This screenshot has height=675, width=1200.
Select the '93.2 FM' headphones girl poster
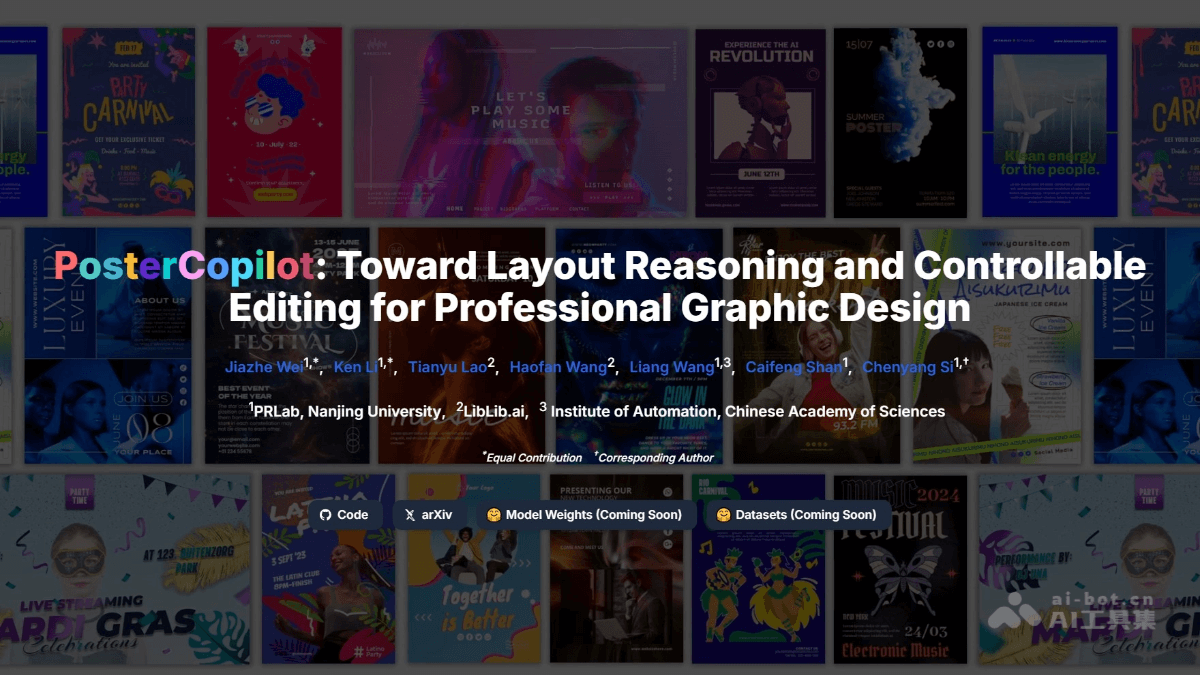coord(818,346)
